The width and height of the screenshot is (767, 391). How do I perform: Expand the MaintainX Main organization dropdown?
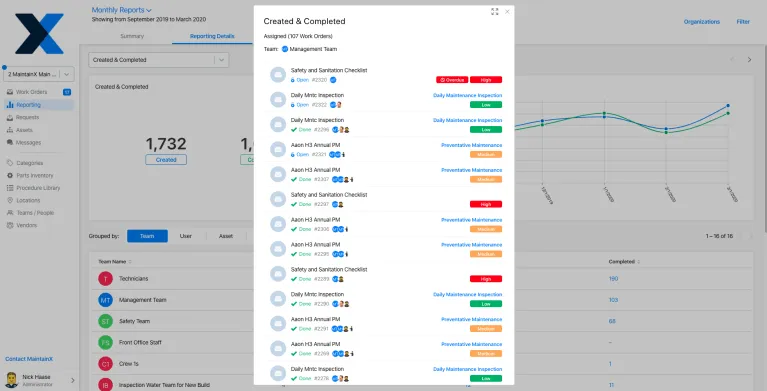coord(39,74)
